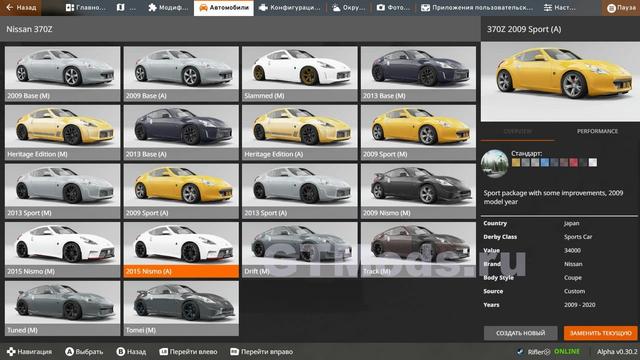Image resolution: width=640 pixels, height=360 pixels.
Task: Pick the white paint swatch
Action: [x=593, y=162]
